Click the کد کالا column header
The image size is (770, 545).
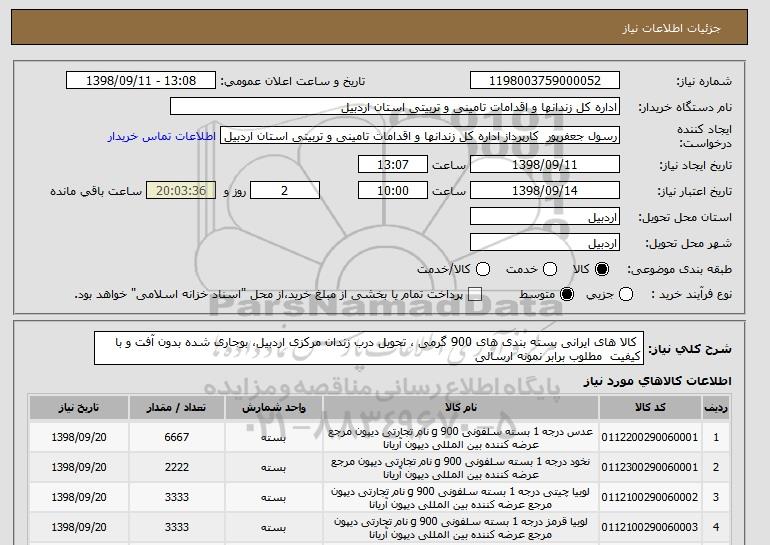pos(650,408)
